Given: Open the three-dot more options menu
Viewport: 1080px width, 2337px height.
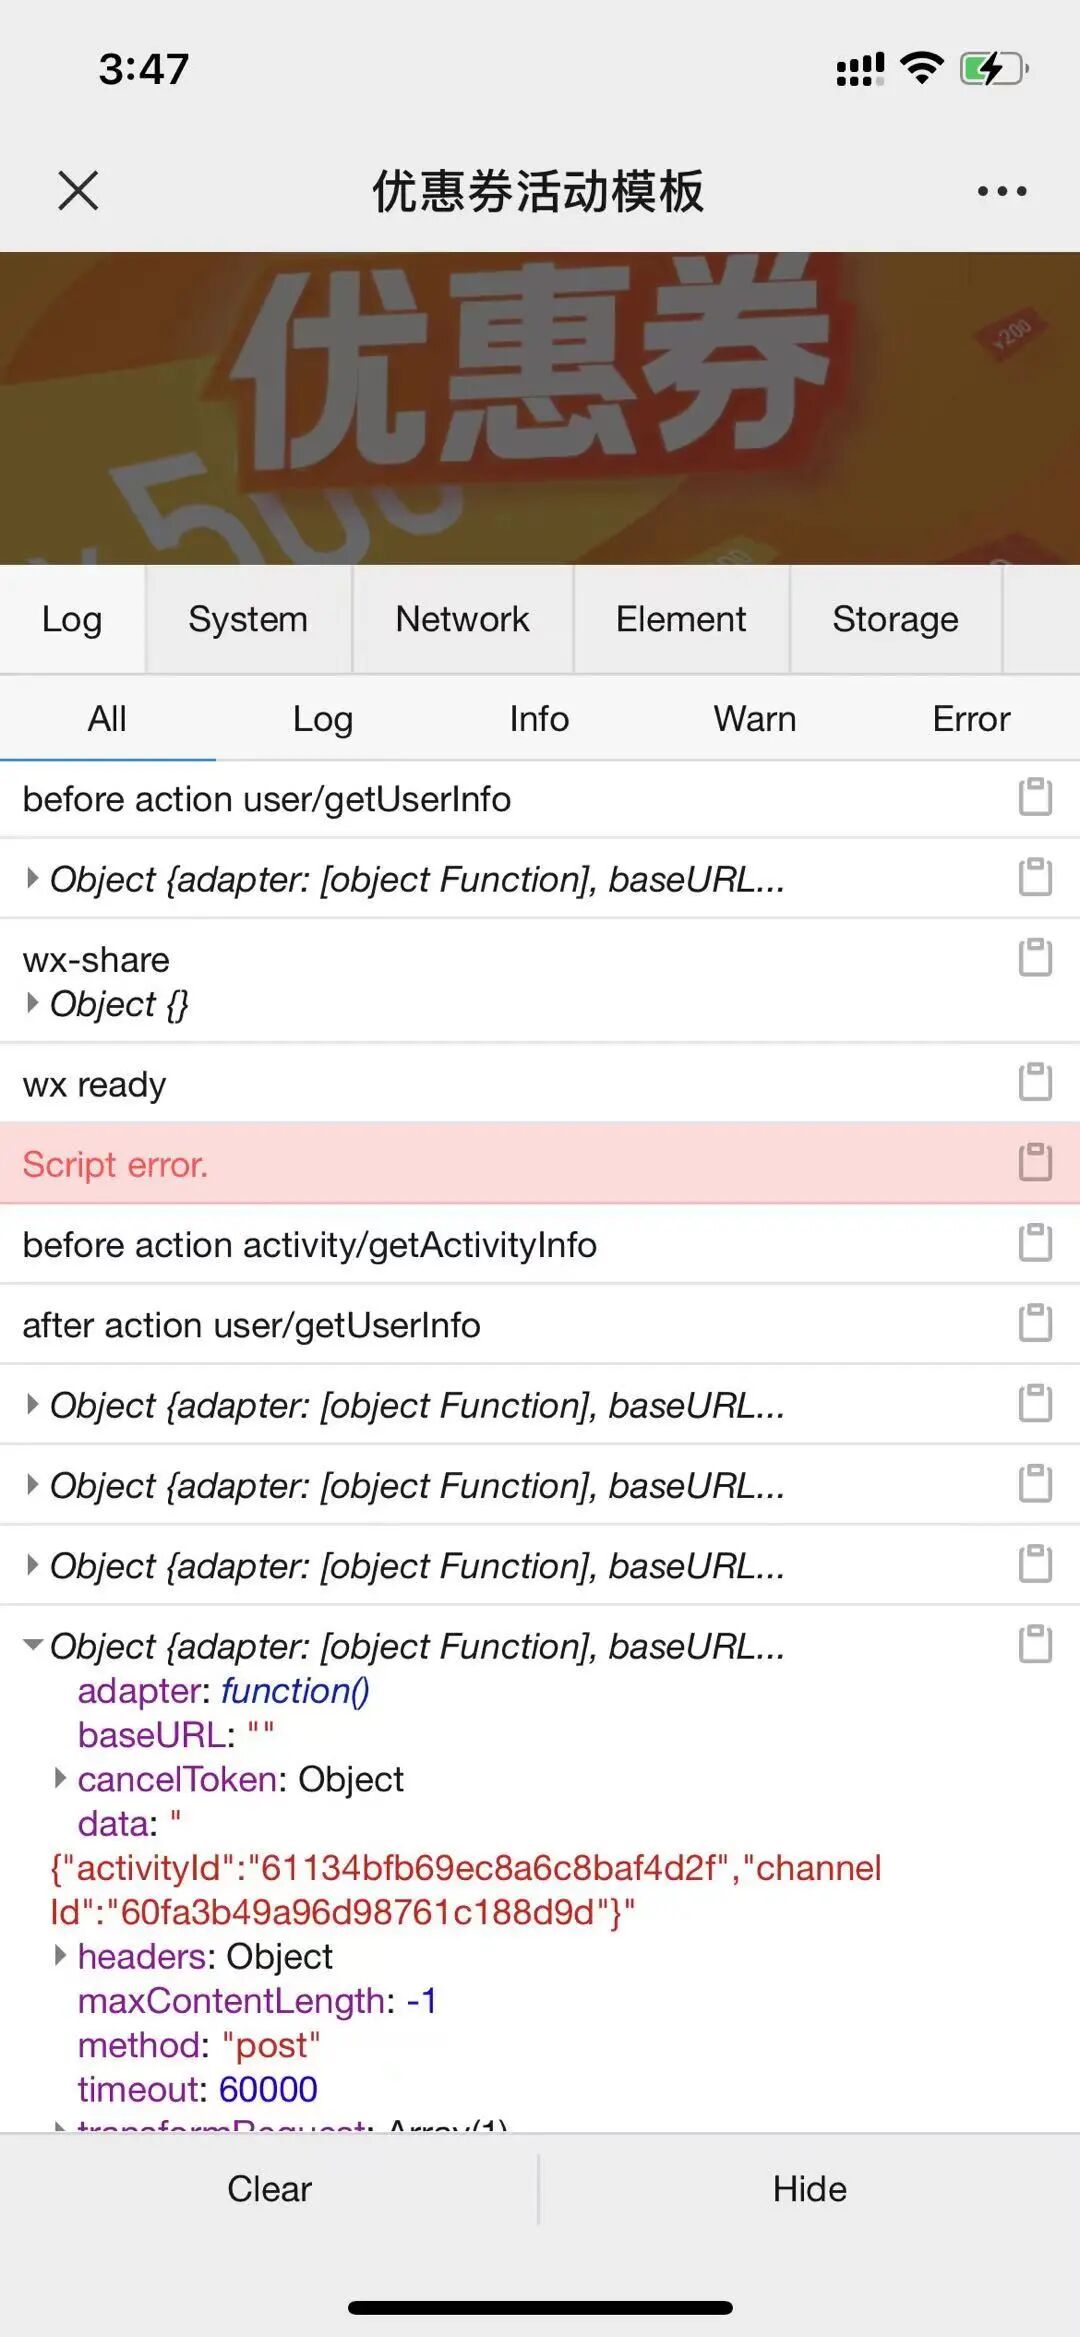Looking at the screenshot, I should (1002, 191).
